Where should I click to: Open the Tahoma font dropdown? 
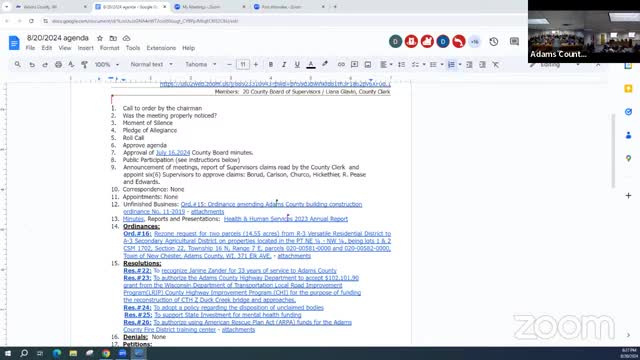tap(200, 64)
